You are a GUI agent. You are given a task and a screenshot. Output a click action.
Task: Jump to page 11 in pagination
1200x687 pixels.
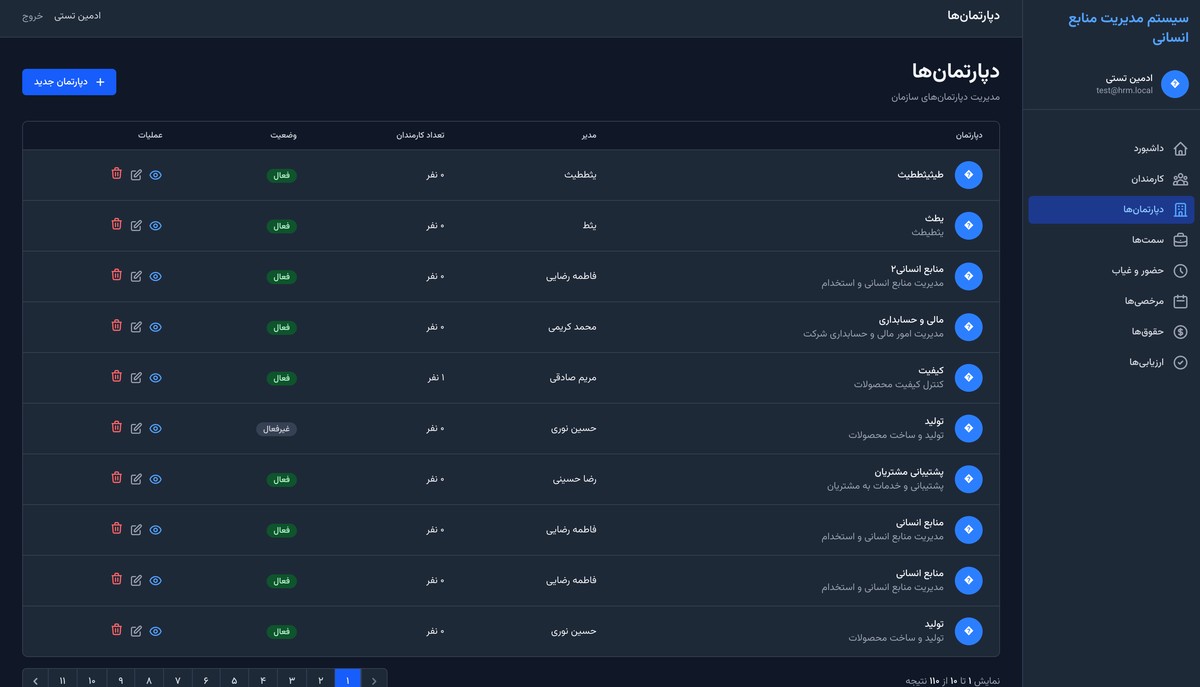point(63,680)
